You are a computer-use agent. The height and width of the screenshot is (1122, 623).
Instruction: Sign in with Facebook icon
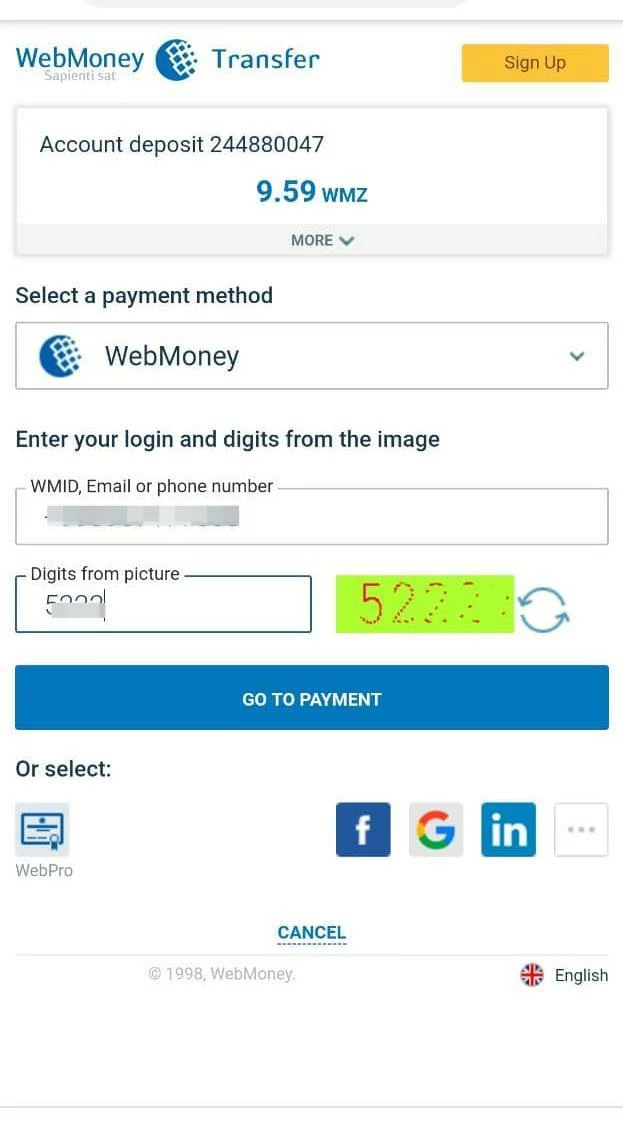[363, 829]
